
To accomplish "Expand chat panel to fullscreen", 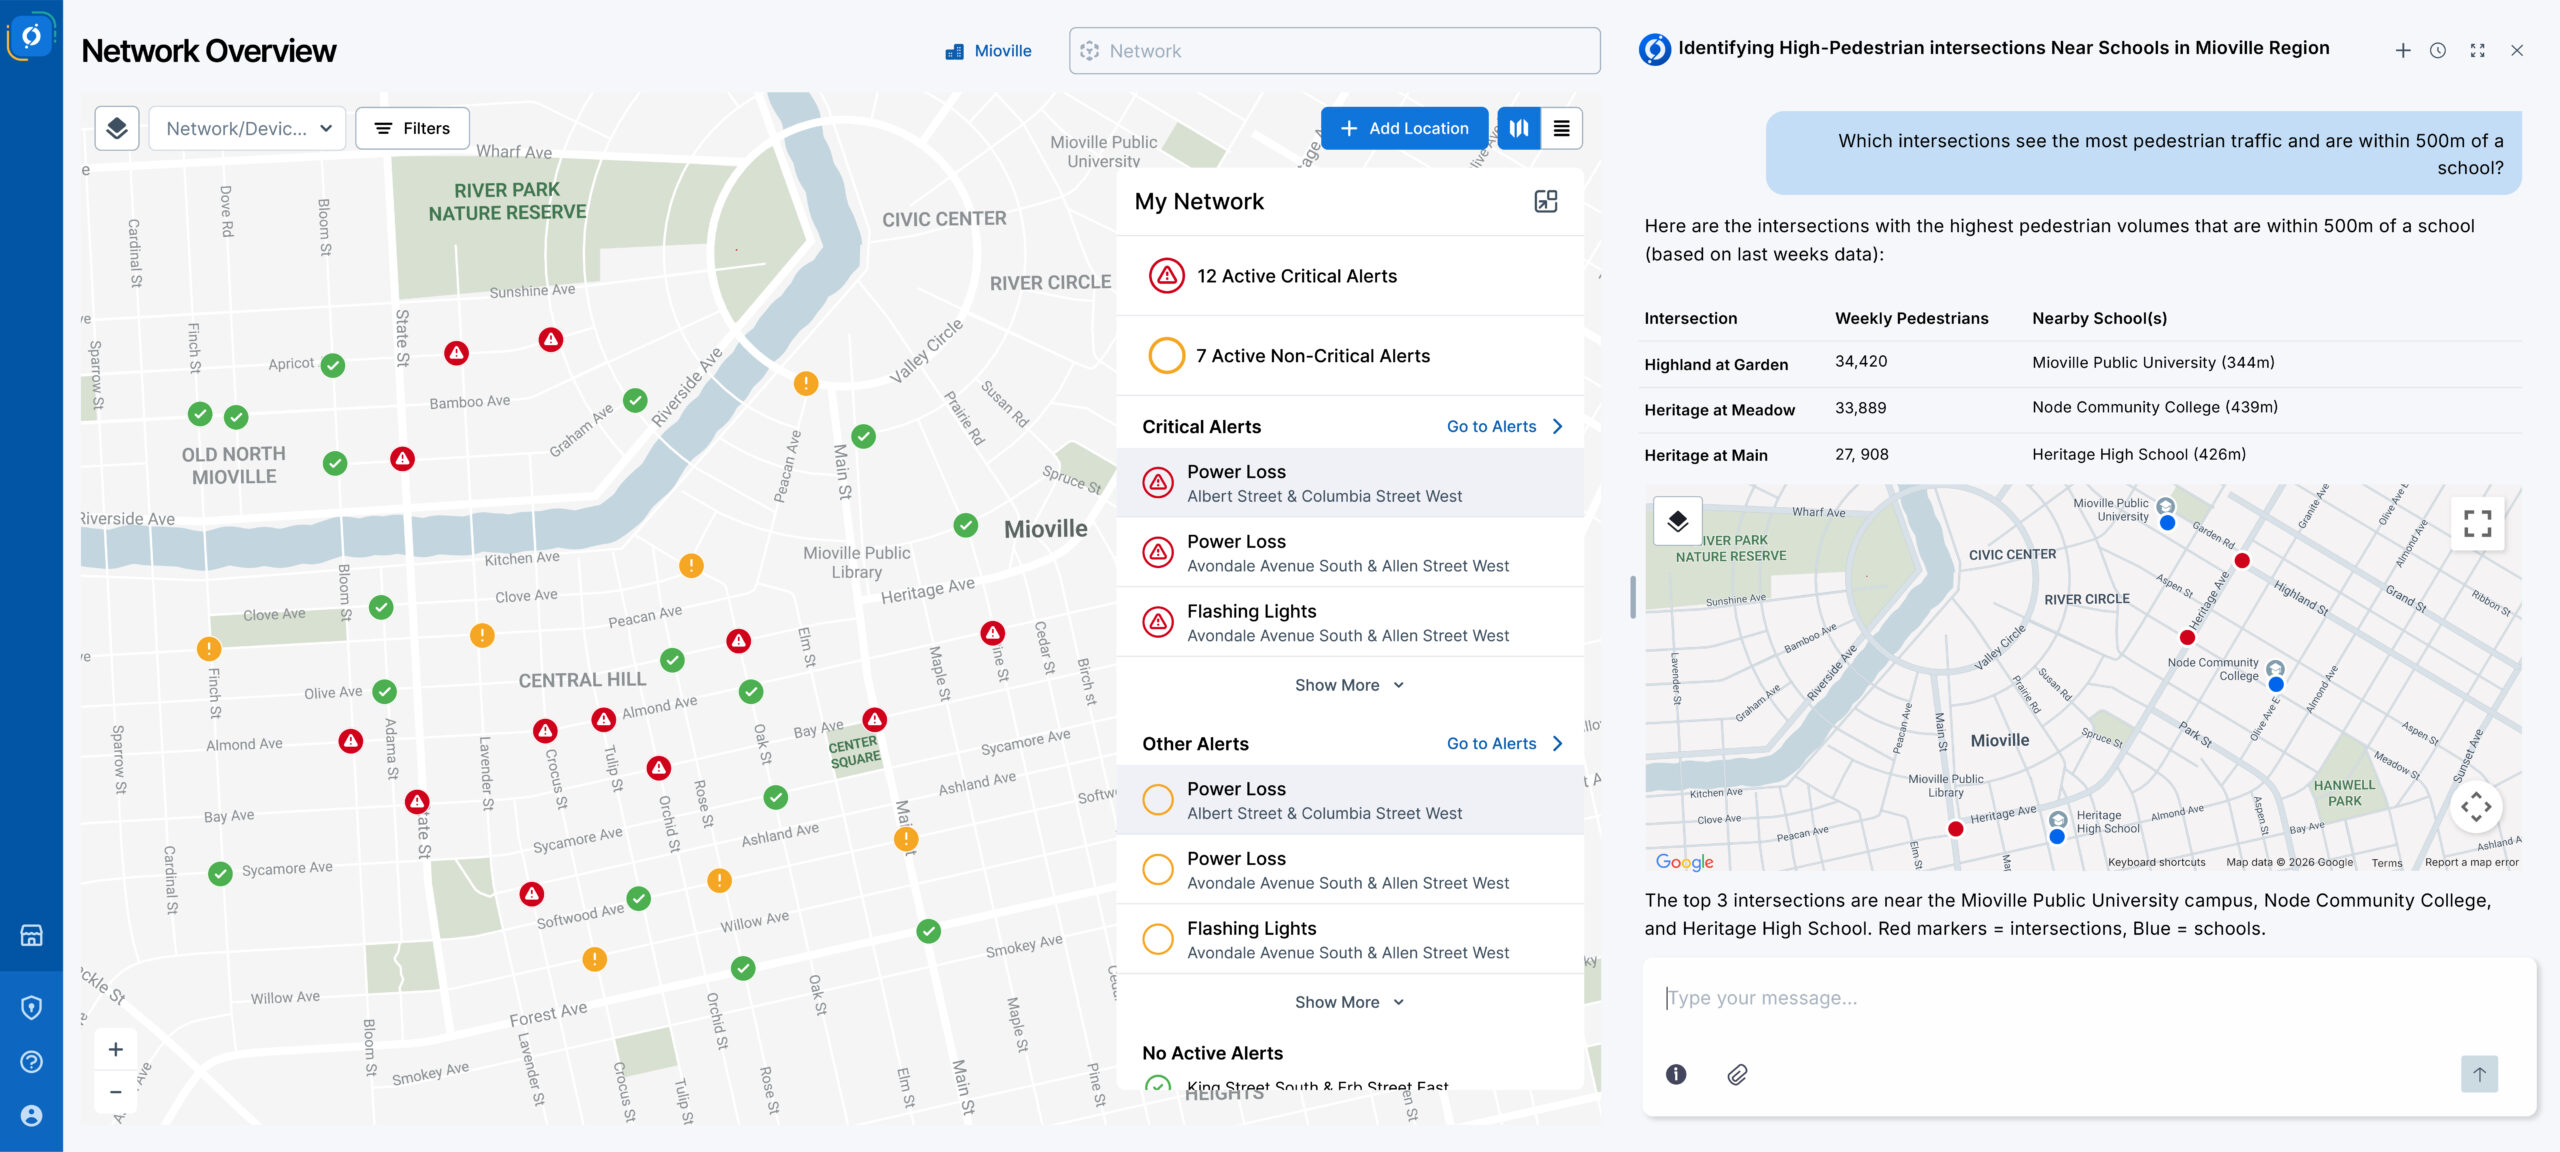I will tap(2477, 50).
